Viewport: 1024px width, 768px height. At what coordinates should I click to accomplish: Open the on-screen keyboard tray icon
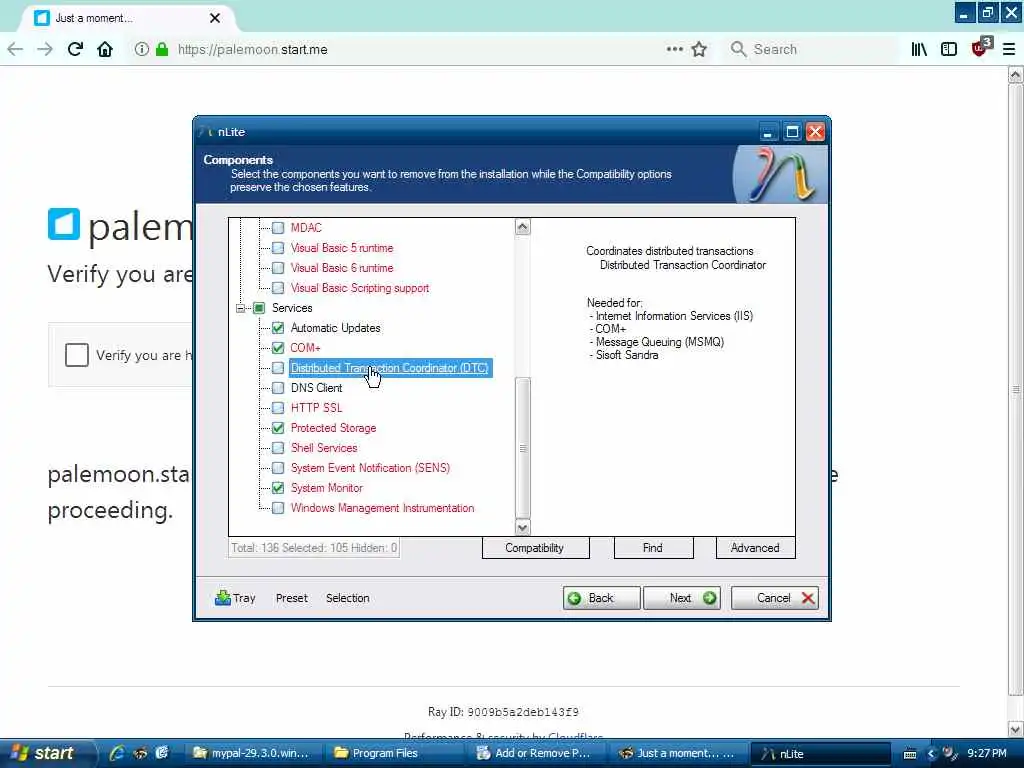[909, 754]
